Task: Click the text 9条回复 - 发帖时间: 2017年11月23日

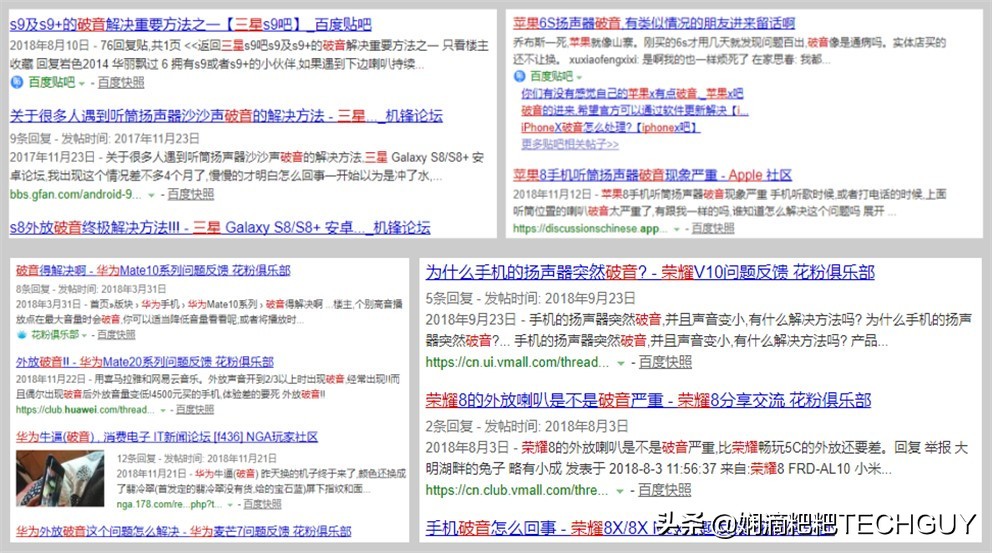Action: 104,139
